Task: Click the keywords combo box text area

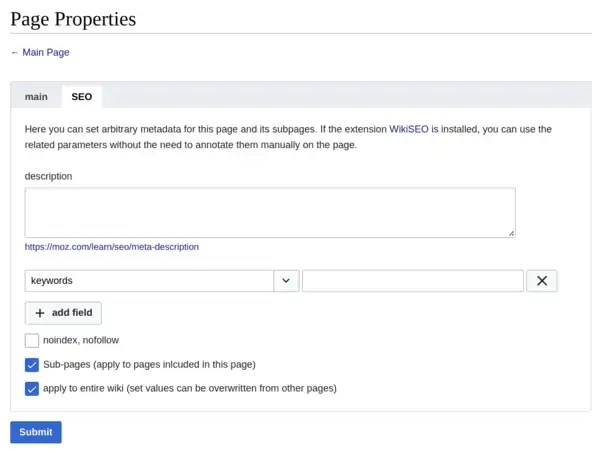Action: coord(150,281)
